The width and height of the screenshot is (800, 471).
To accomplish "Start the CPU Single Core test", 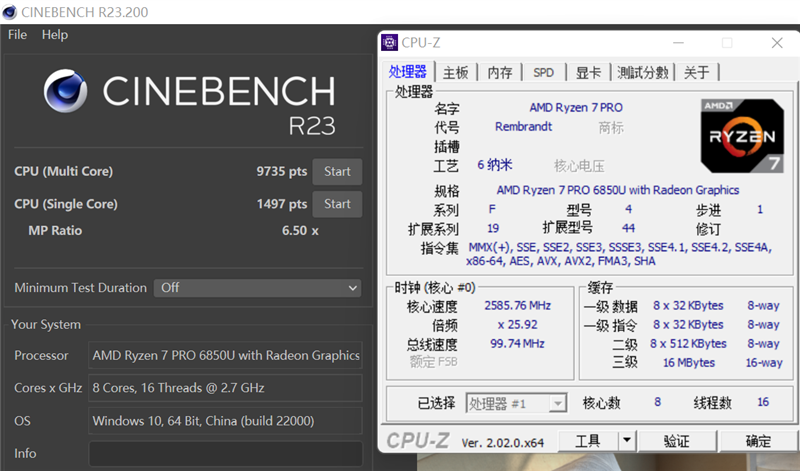I will [337, 204].
